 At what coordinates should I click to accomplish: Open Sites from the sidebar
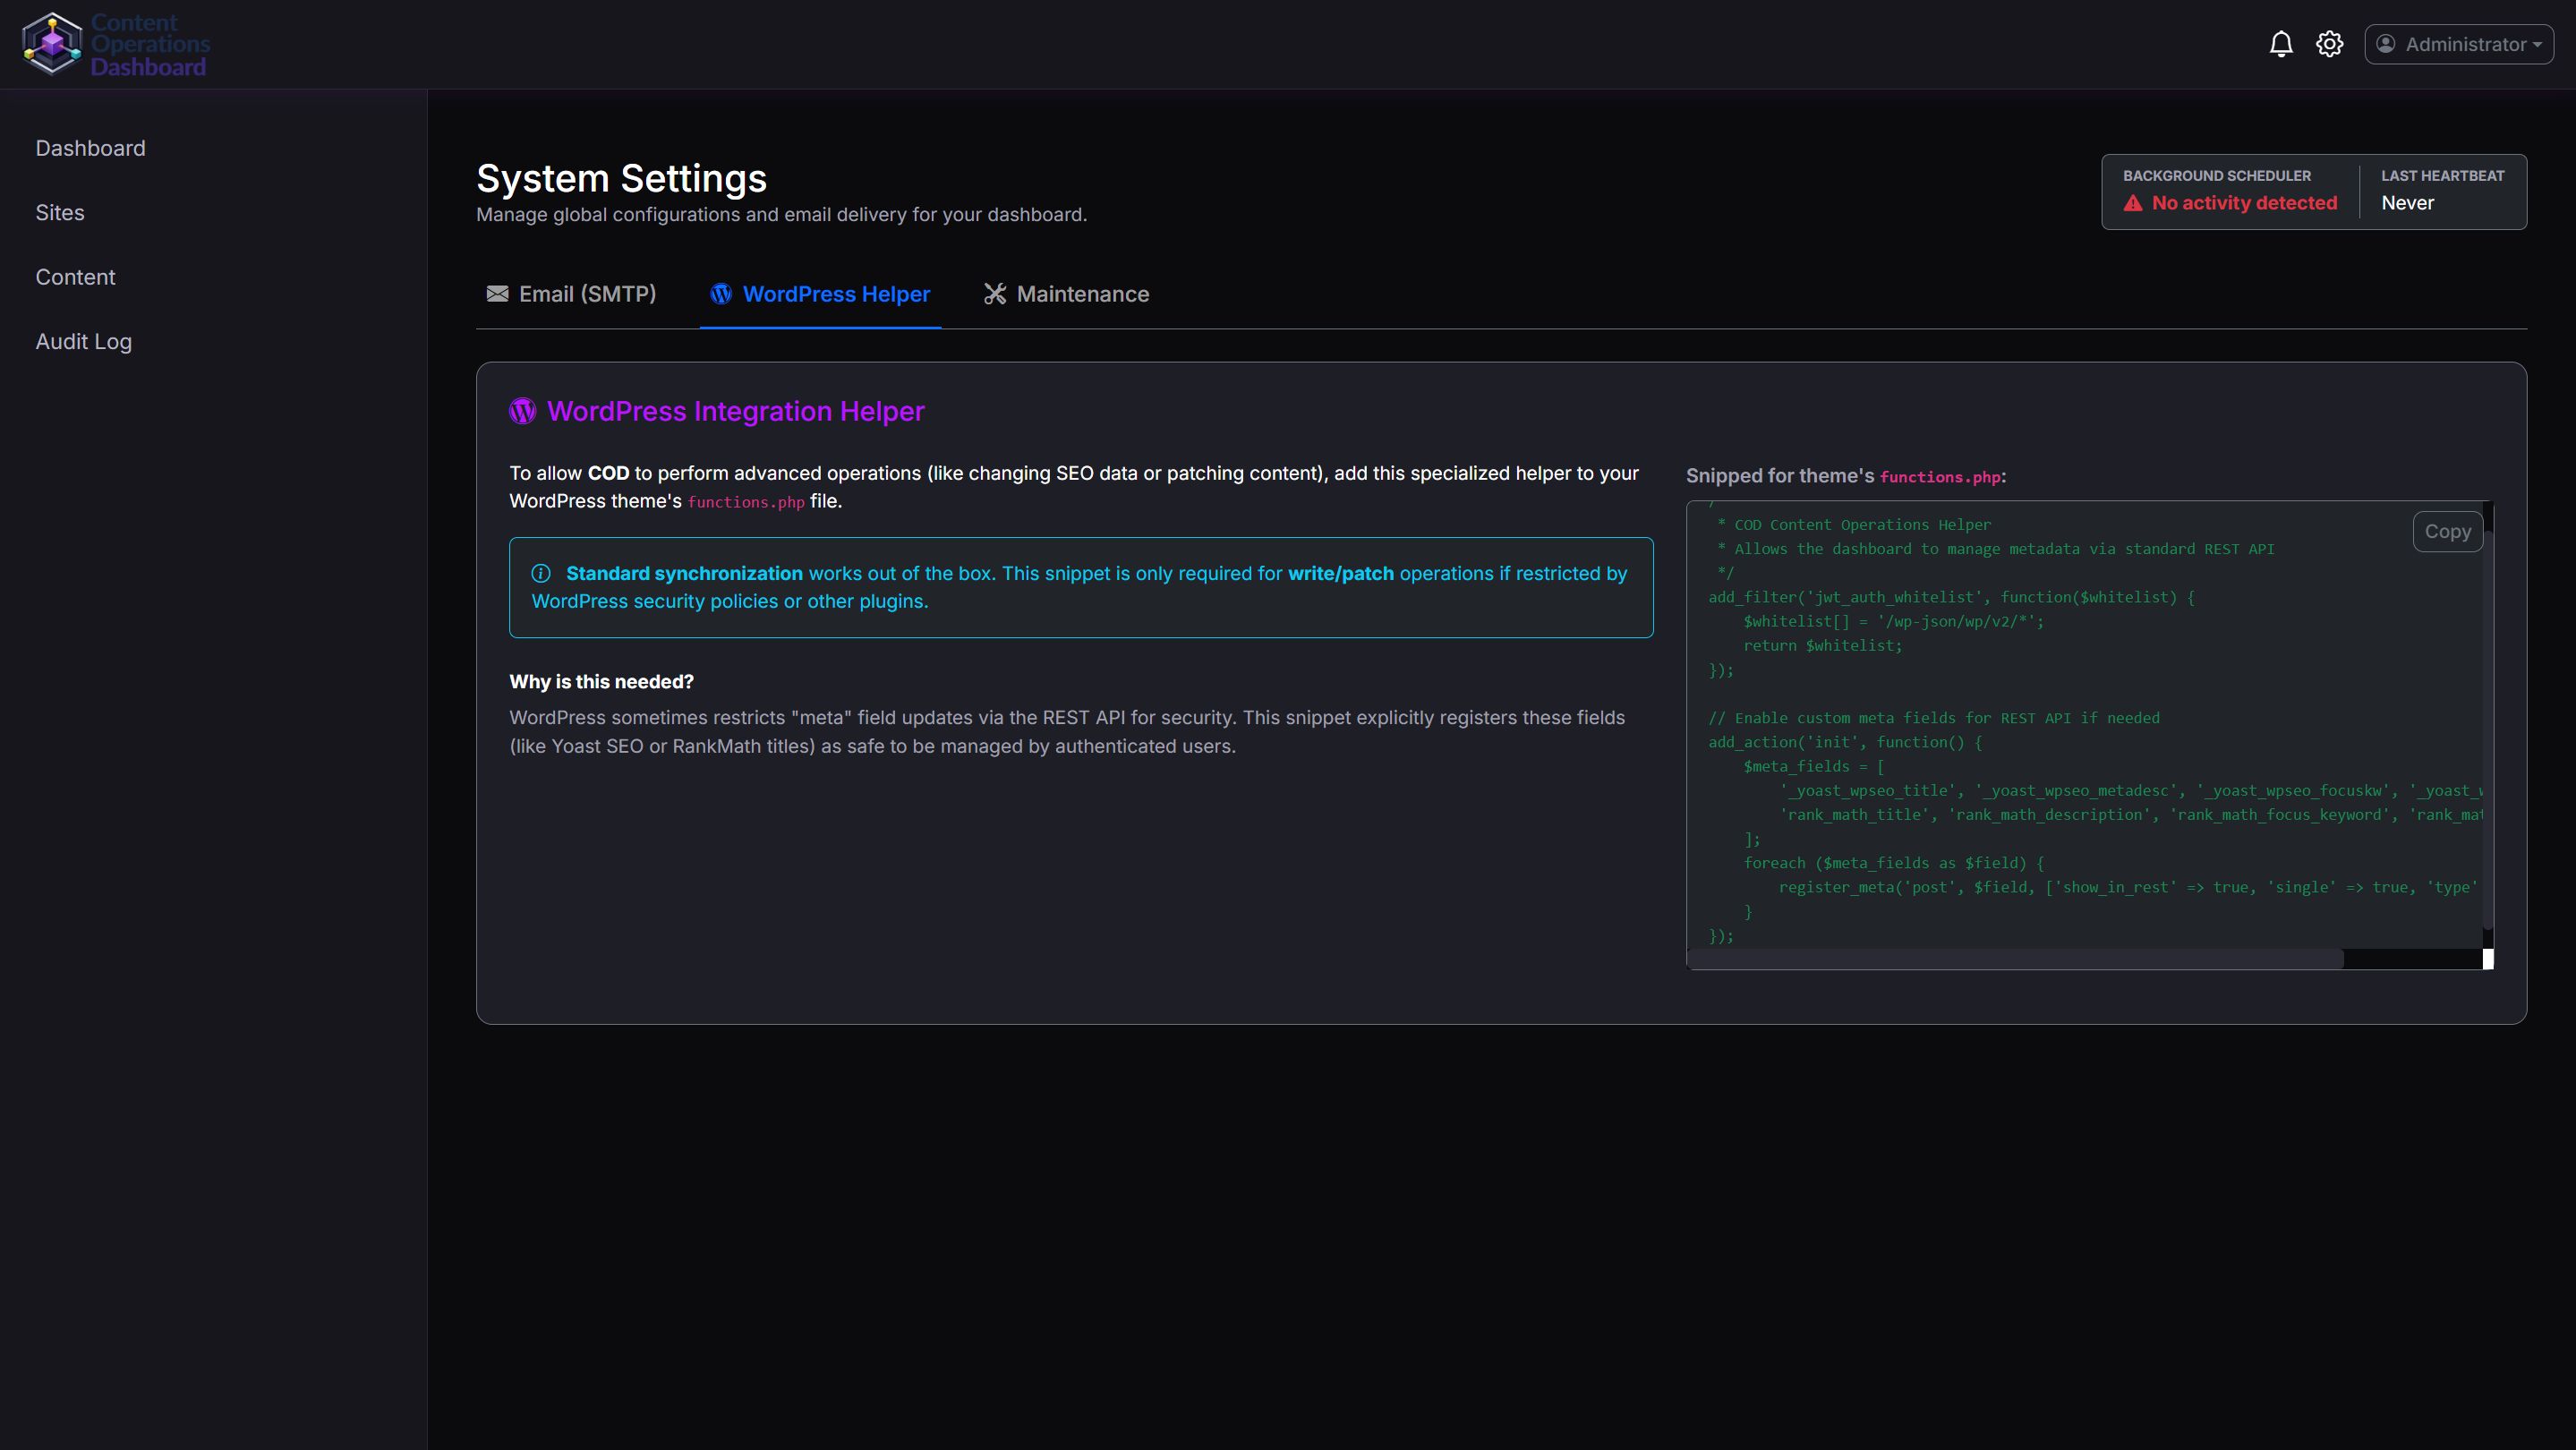point(60,213)
